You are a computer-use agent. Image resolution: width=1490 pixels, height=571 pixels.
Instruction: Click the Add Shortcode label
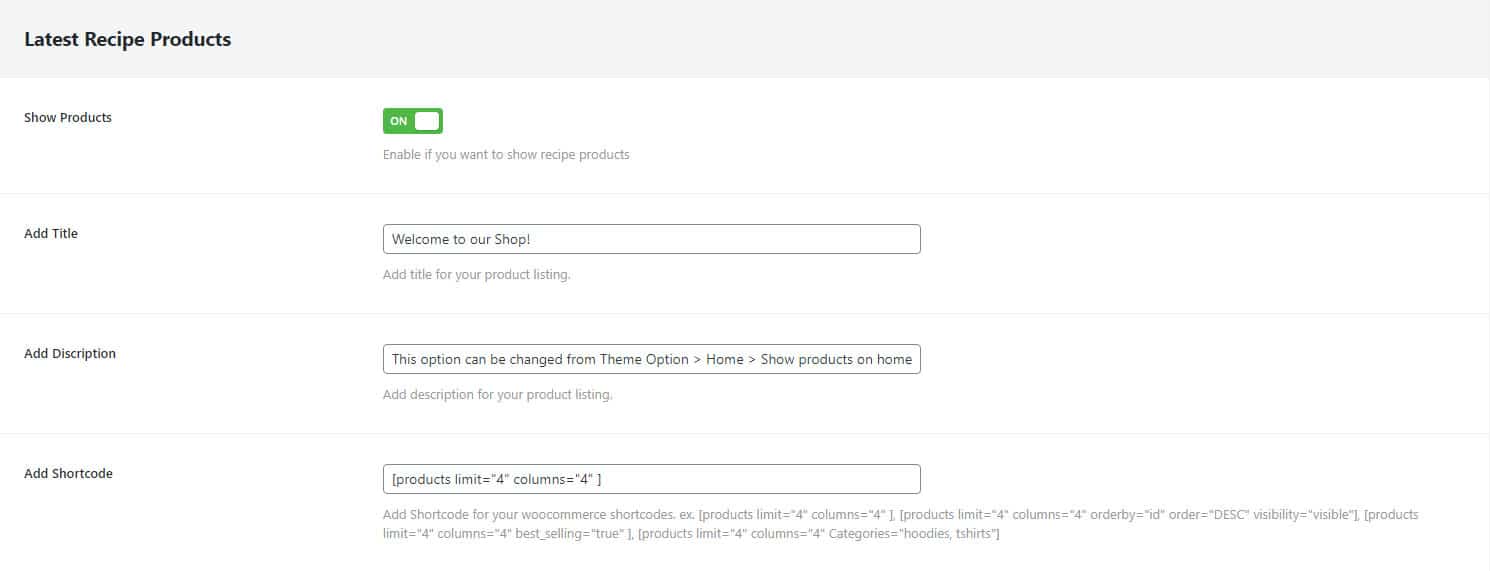pos(68,473)
